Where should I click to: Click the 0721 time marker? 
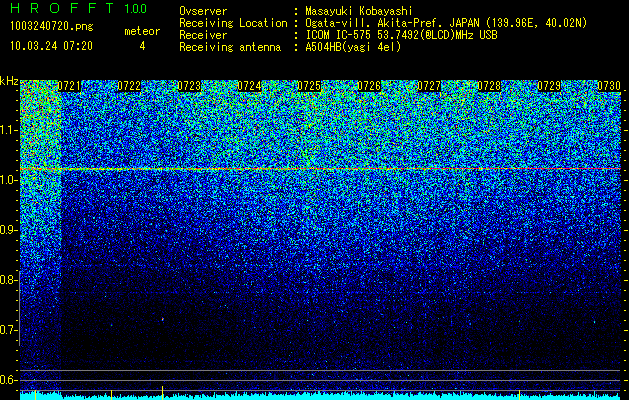pos(69,86)
